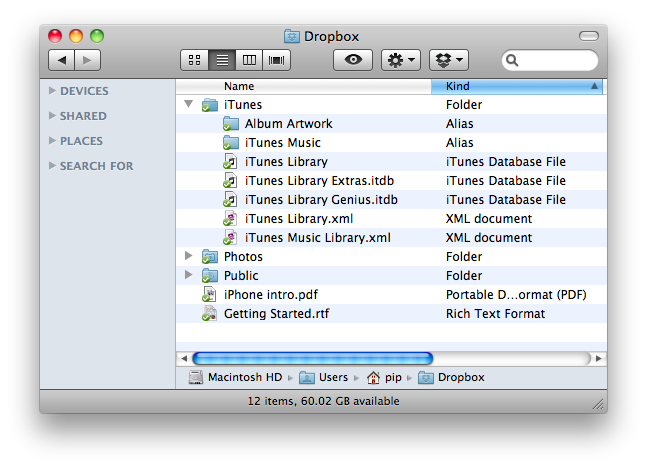647x468 pixels.
Task: Expand the Public folder disclosure triangle
Action: coord(189,275)
